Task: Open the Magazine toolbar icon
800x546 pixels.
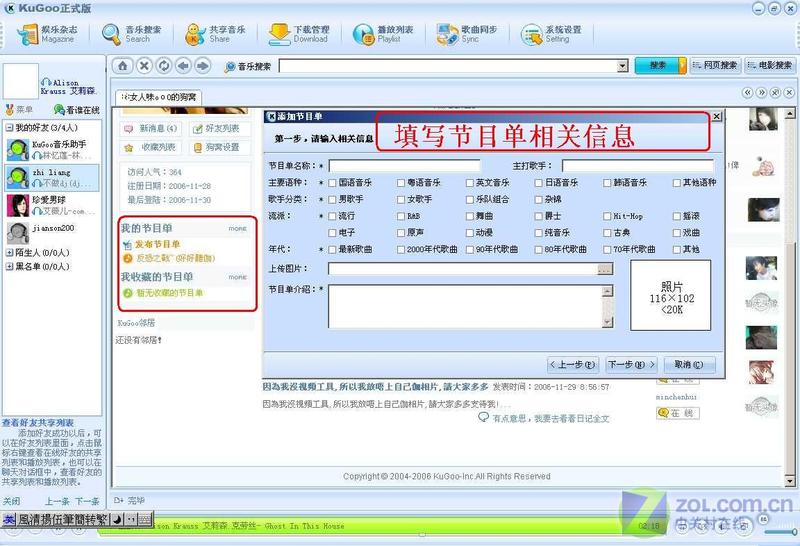Action: pyautogui.click(x=29, y=34)
